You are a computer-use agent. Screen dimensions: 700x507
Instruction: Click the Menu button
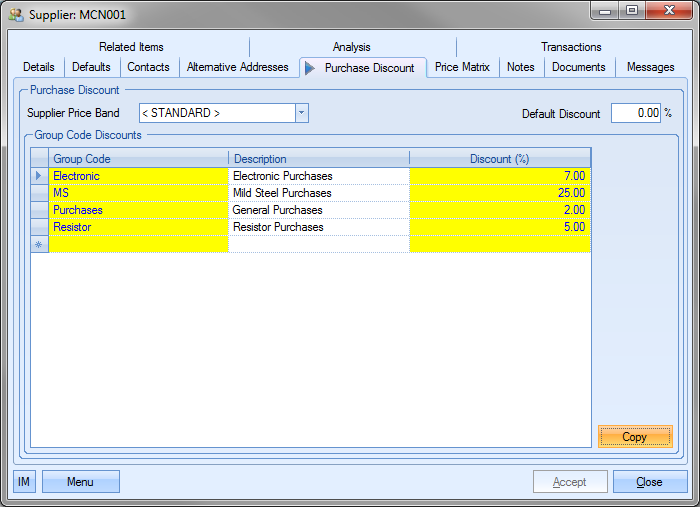tap(80, 482)
